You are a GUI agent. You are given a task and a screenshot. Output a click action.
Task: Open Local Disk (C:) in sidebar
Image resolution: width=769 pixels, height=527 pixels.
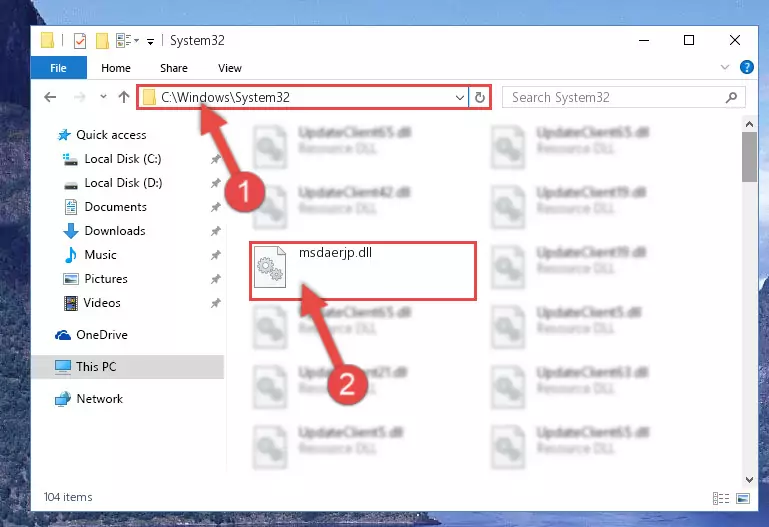pyautogui.click(x=123, y=159)
